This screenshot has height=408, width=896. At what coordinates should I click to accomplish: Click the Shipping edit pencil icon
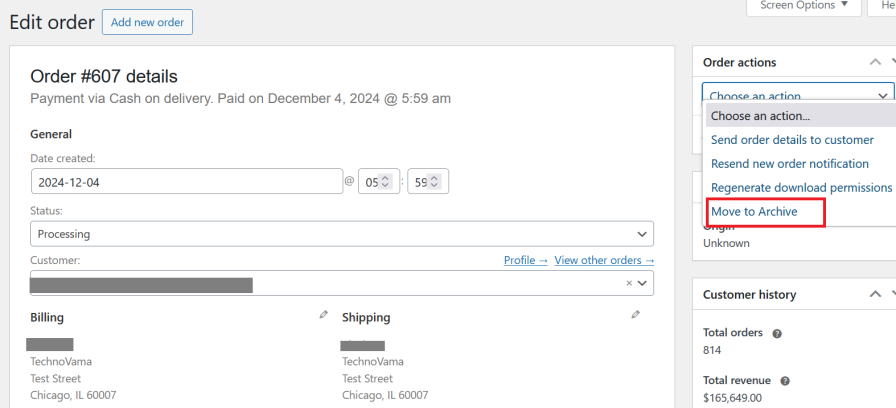pos(635,315)
